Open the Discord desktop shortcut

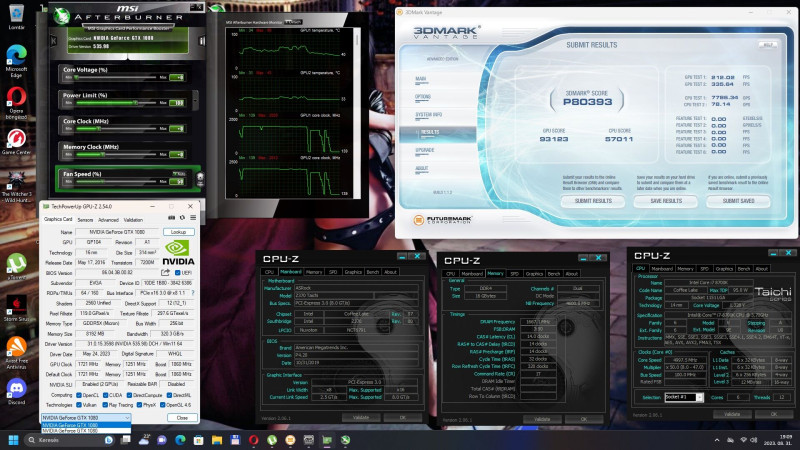[16, 392]
